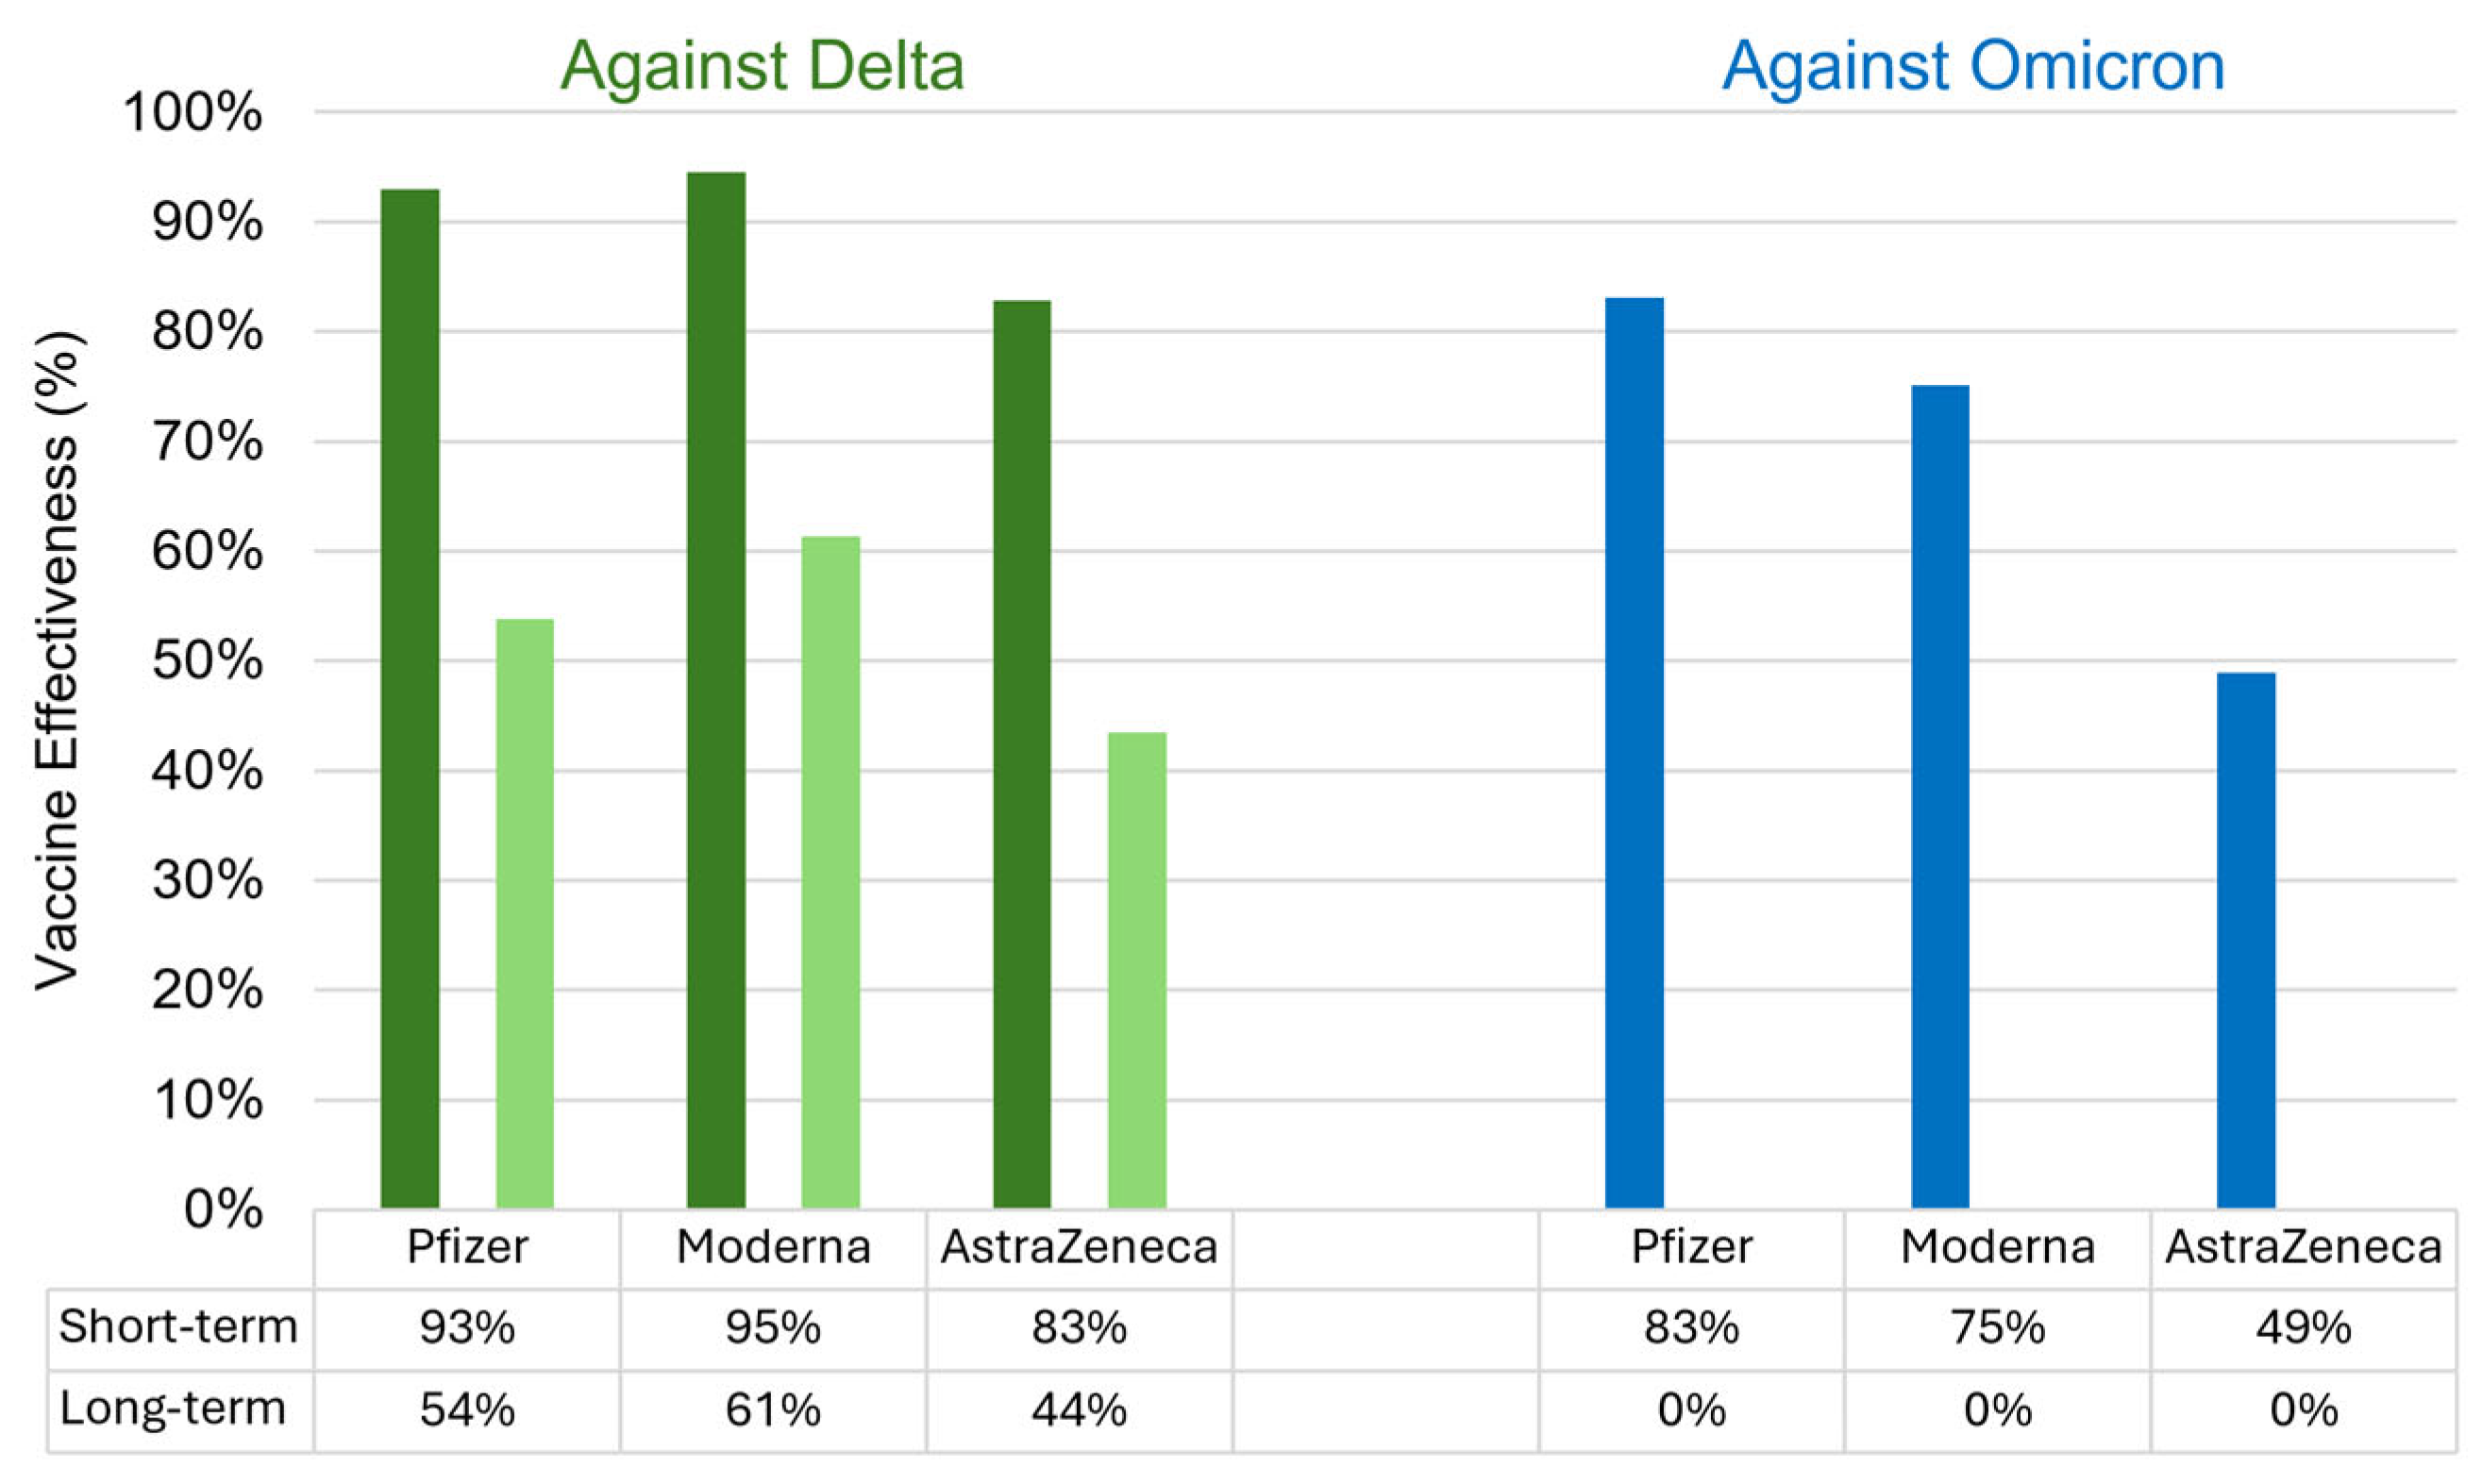Click the "Vaccine Effectiveness (%)" axis title
2482x1484 pixels.
57,660
